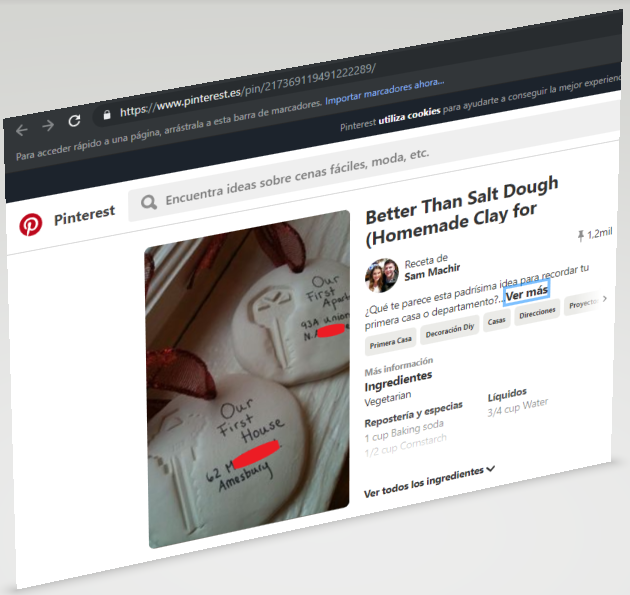Click the pushpin icon beside 1,2mil
630x595 pixels.
[x=581, y=236]
